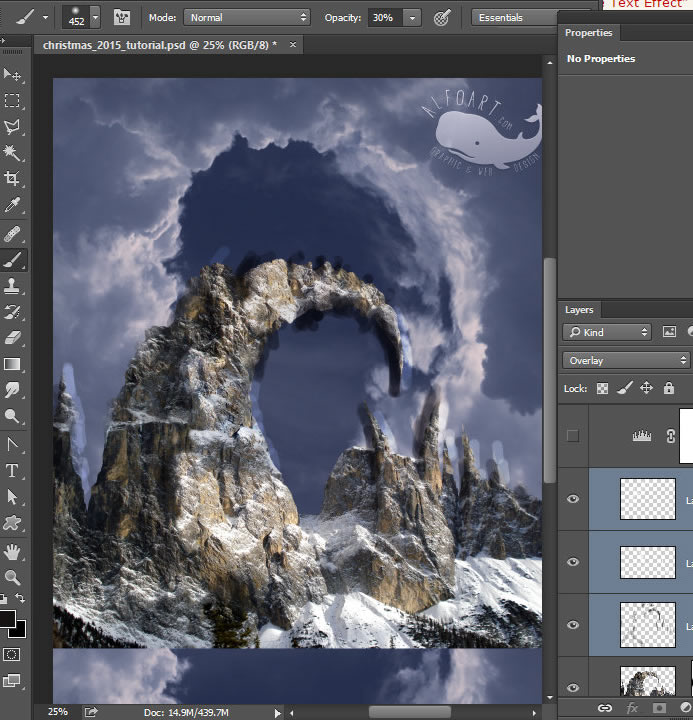
Task: Select the Crop tool
Action: [13, 180]
